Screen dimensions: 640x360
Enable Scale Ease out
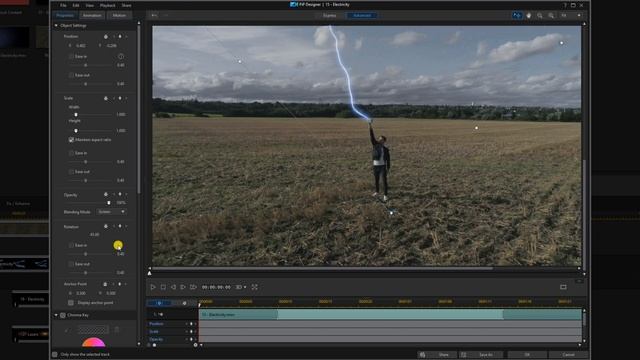(71, 172)
